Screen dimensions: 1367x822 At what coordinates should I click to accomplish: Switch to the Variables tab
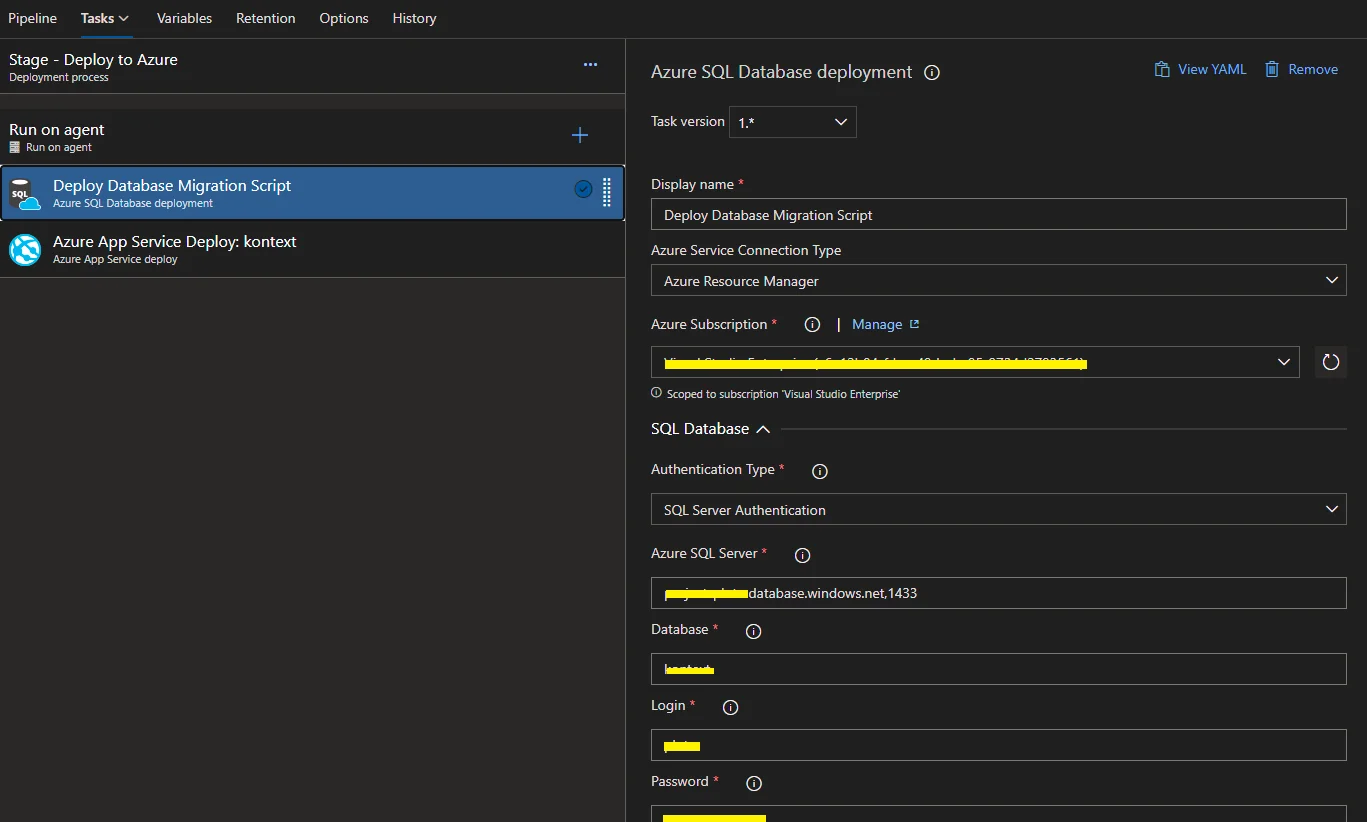pyautogui.click(x=184, y=18)
